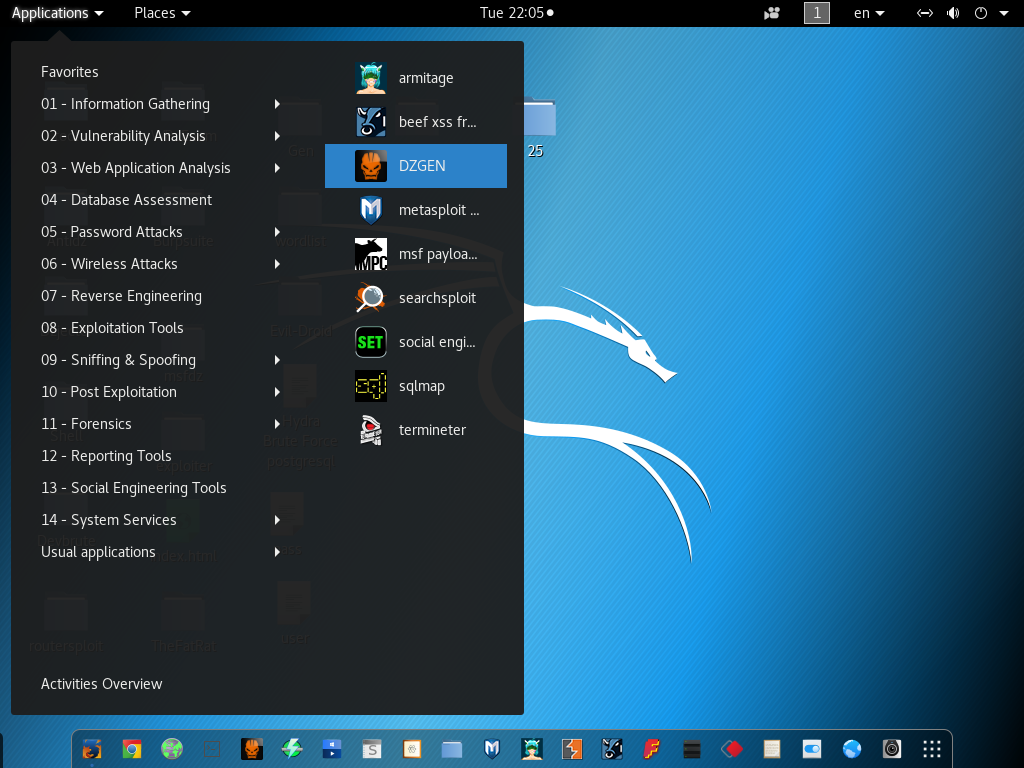Click the red F Faraday dock icon
Screen dimensions: 1024x768
(x=652, y=749)
